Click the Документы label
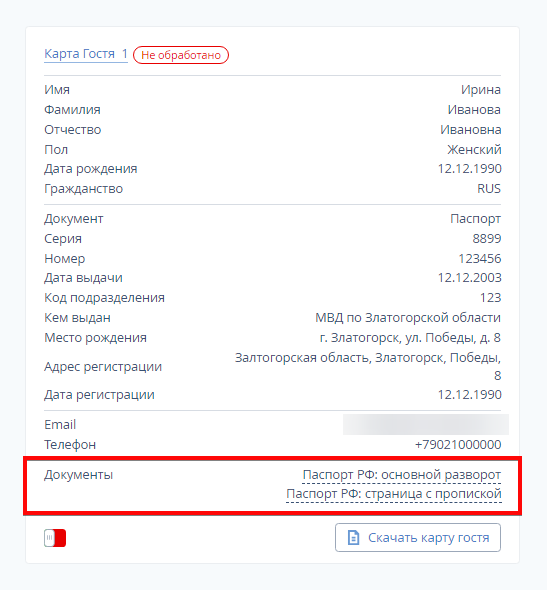This screenshot has height=590, width=547. point(78,475)
